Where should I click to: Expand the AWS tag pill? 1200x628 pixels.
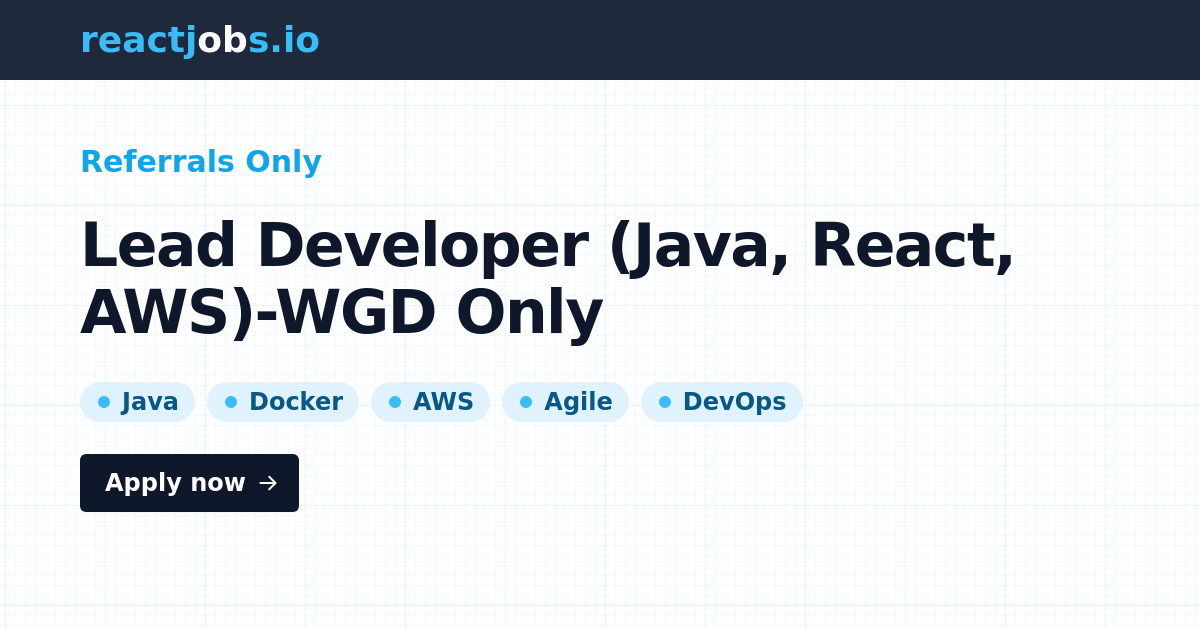(x=430, y=401)
